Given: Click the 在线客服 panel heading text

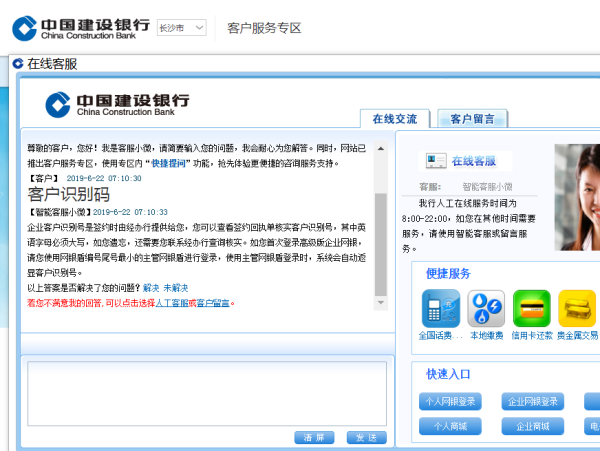Looking at the screenshot, I should pyautogui.click(x=474, y=161).
